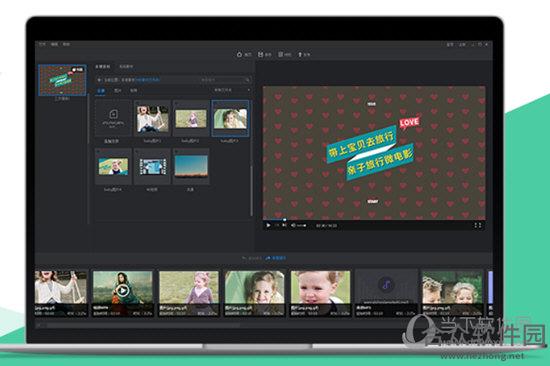Click the blue link in media location bar
The width and height of the screenshot is (550, 366).
(x=148, y=80)
